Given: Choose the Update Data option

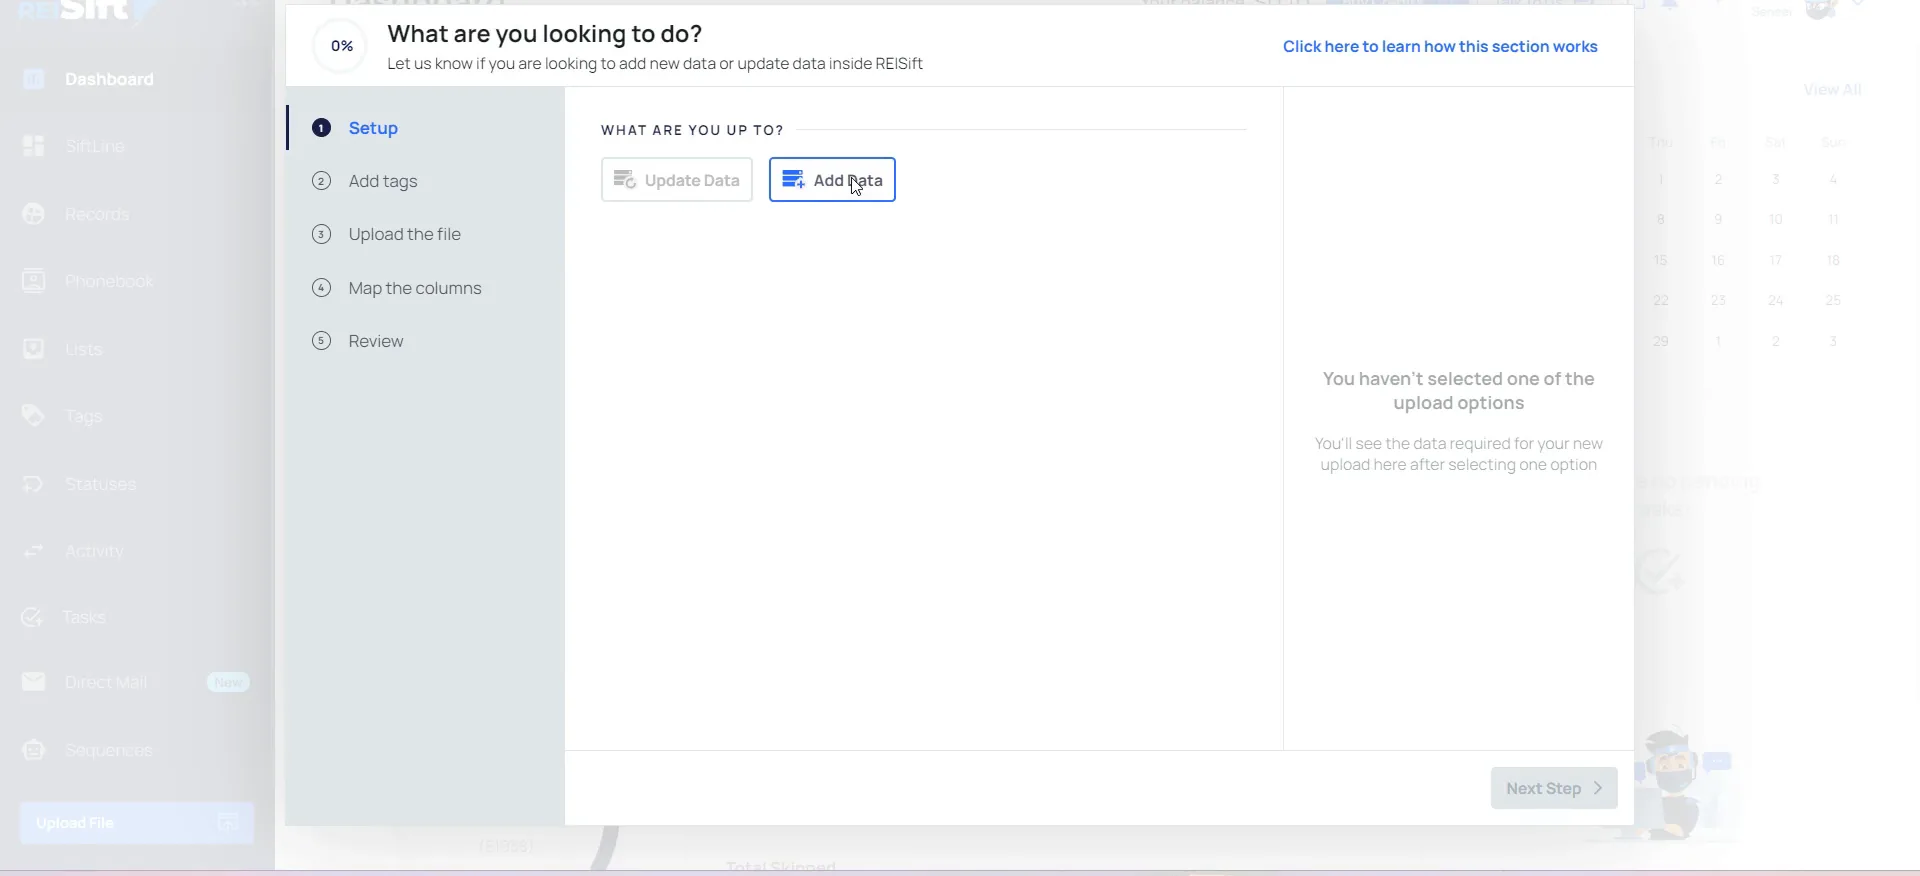Looking at the screenshot, I should coord(677,180).
